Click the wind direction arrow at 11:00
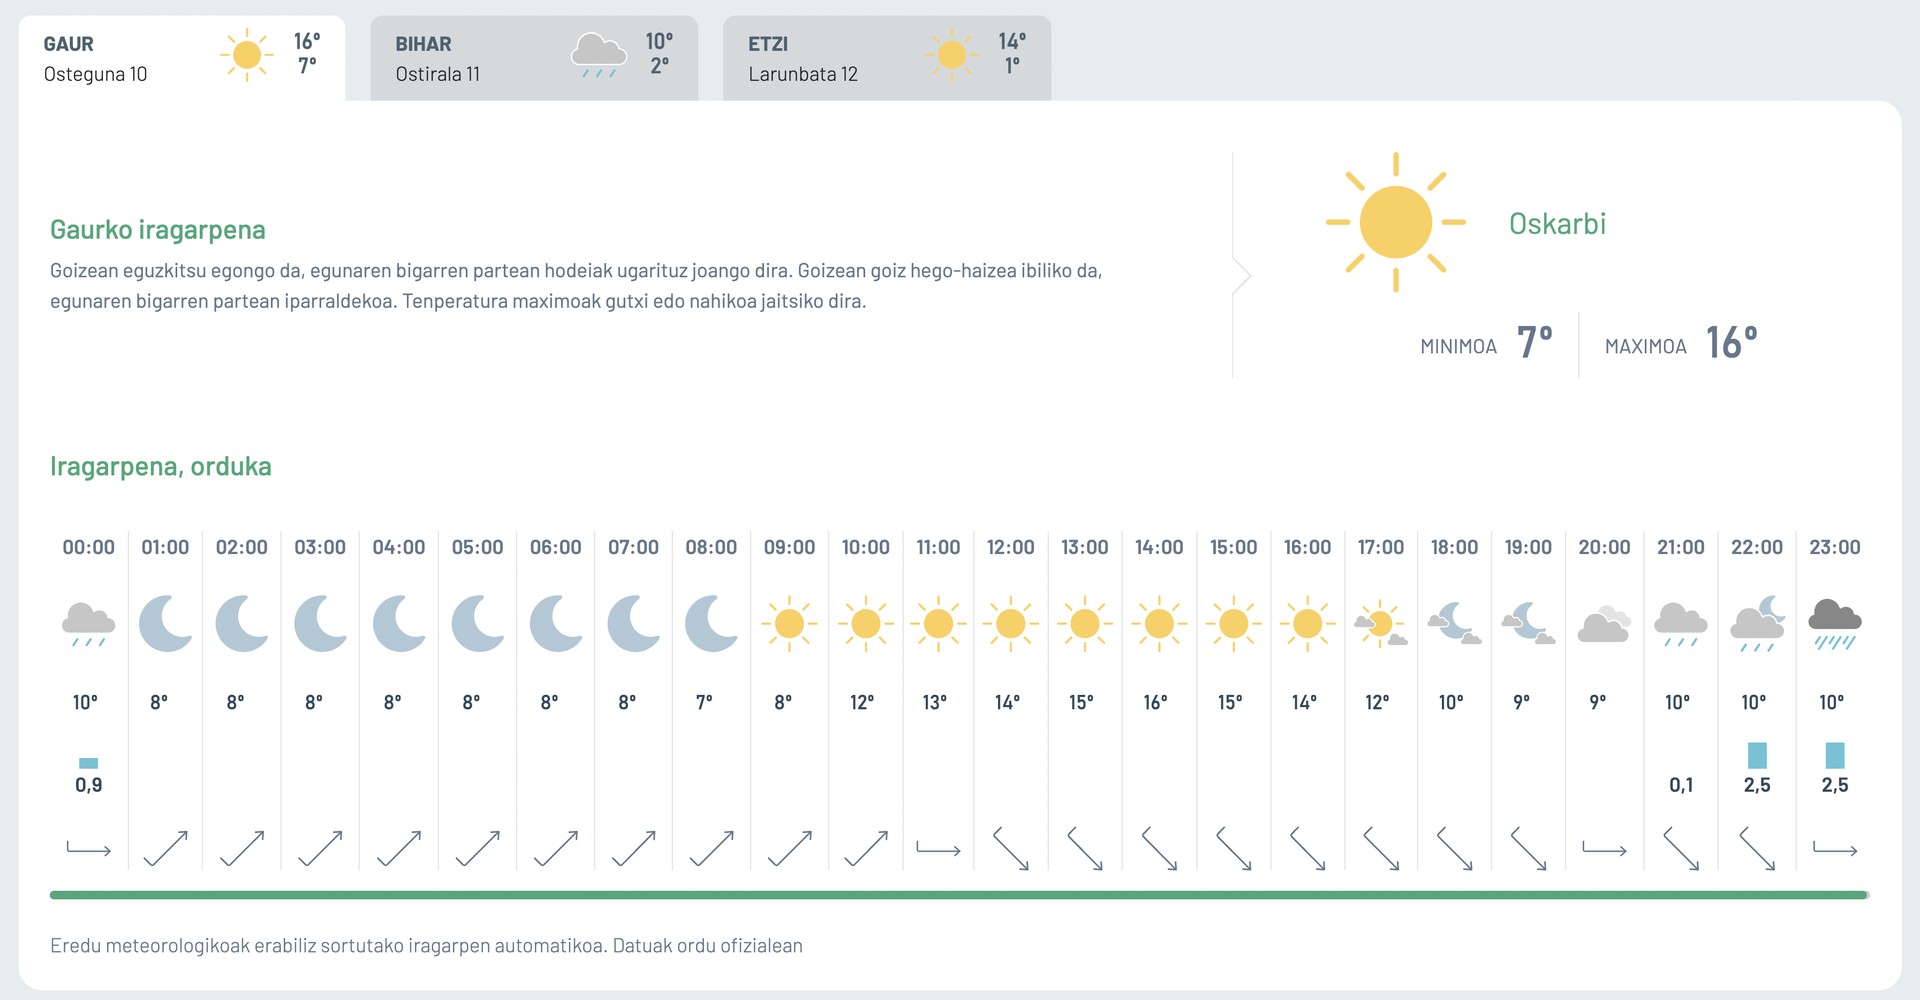The width and height of the screenshot is (1920, 1000). (x=938, y=849)
